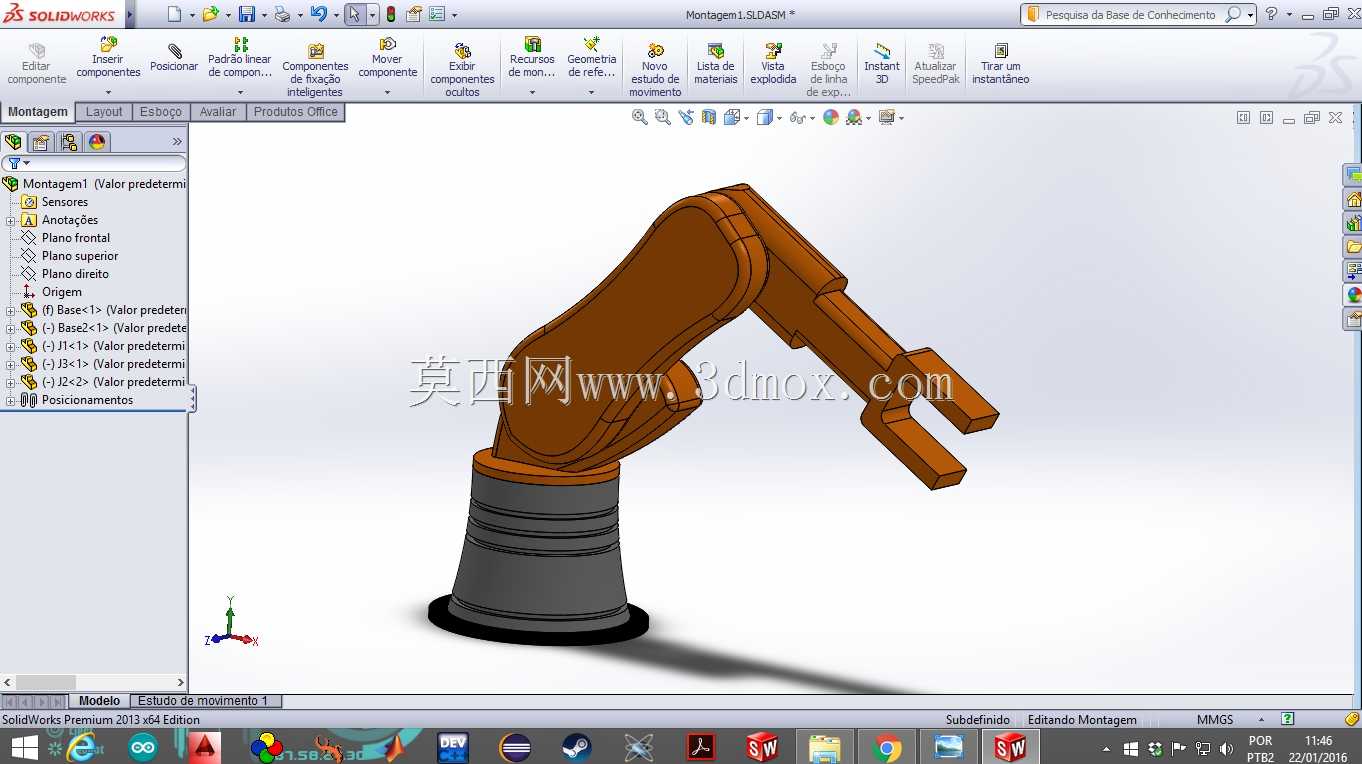
Task: Click the Open file folder icon
Action: point(210,14)
